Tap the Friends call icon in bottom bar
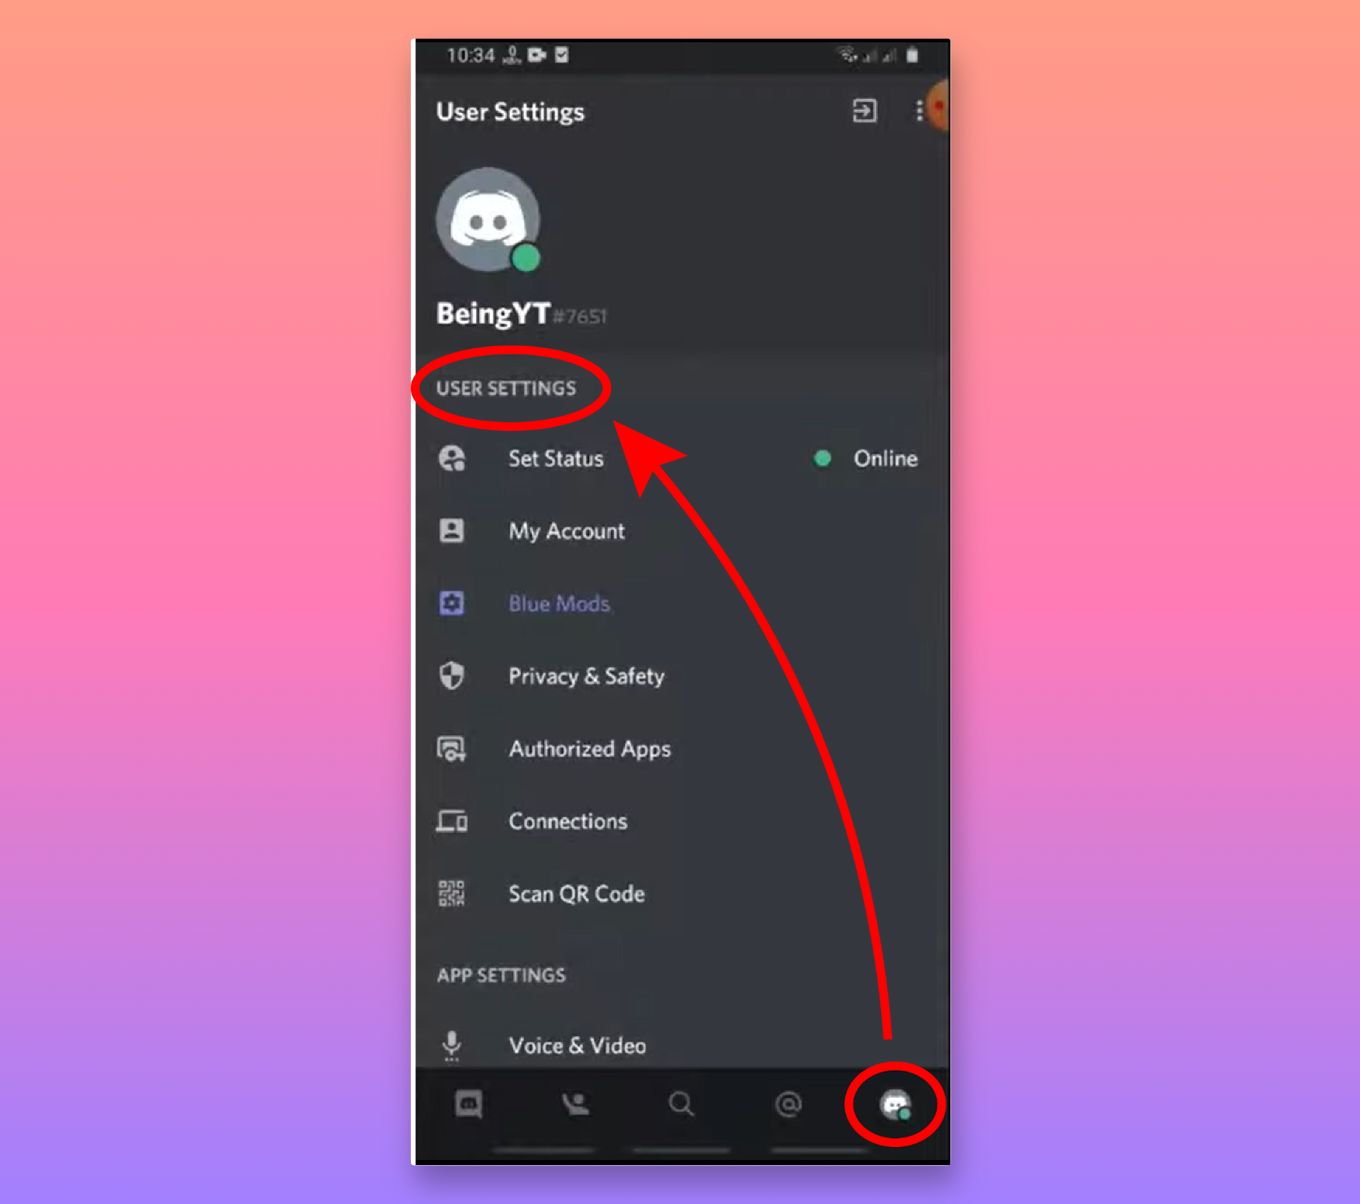Screen dimensions: 1360x1204 (x=575, y=1103)
